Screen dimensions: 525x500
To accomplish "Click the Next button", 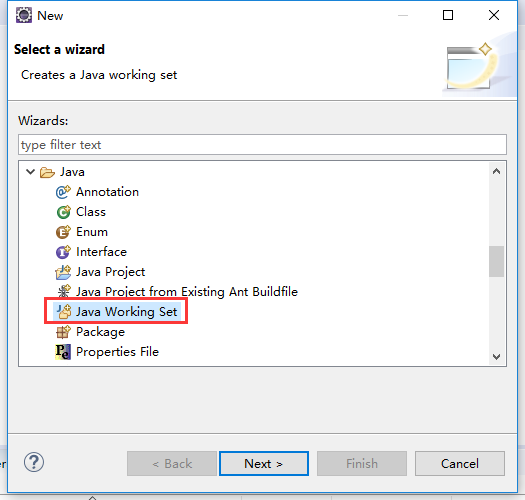I will coord(264,463).
